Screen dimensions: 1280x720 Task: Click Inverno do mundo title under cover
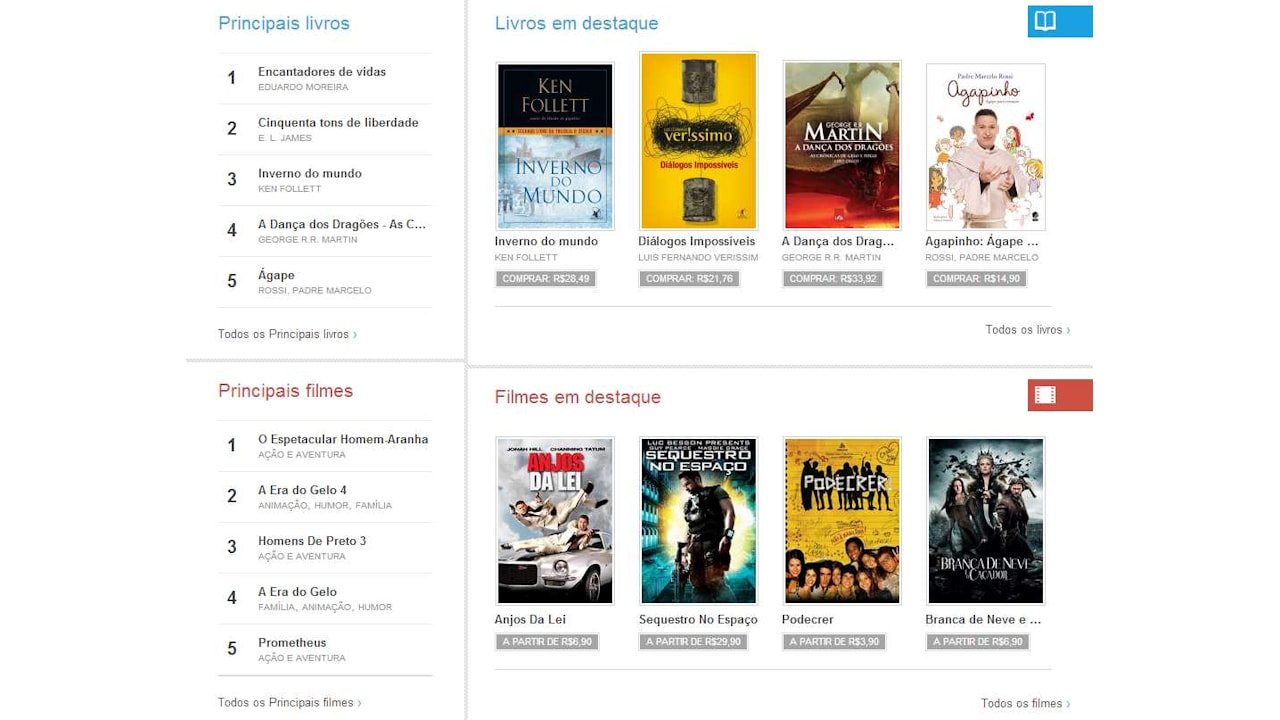(546, 241)
